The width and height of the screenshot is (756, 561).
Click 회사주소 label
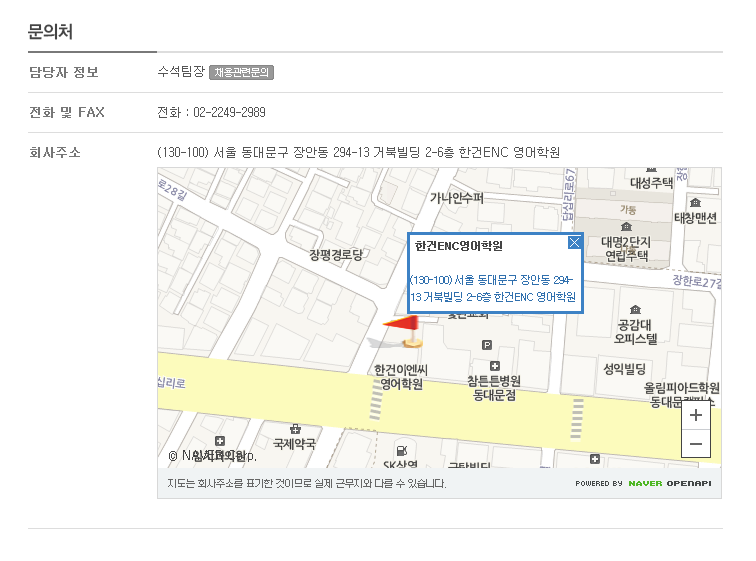coord(54,153)
